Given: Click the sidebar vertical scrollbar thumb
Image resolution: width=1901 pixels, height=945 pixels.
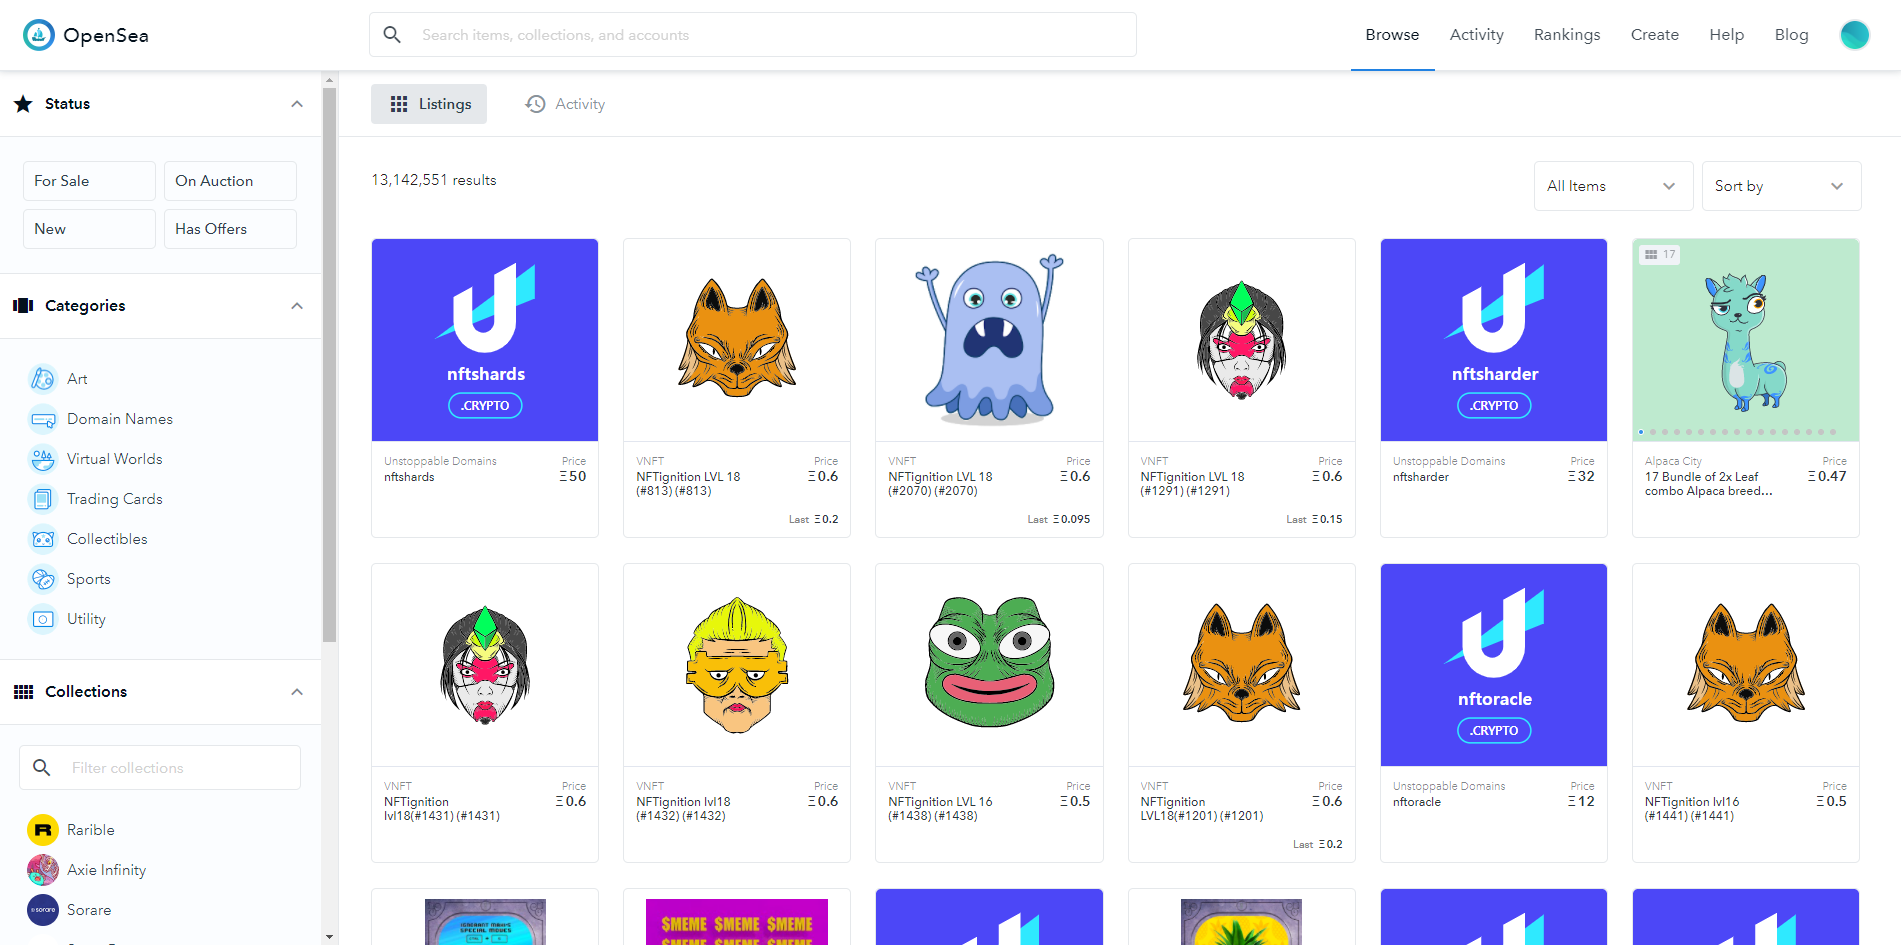Looking at the screenshot, I should coord(330,364).
